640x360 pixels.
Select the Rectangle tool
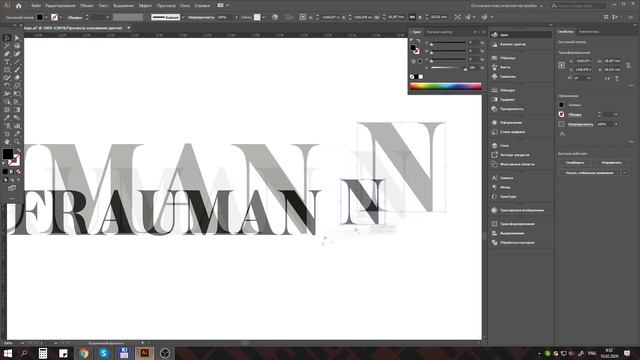tap(7, 70)
